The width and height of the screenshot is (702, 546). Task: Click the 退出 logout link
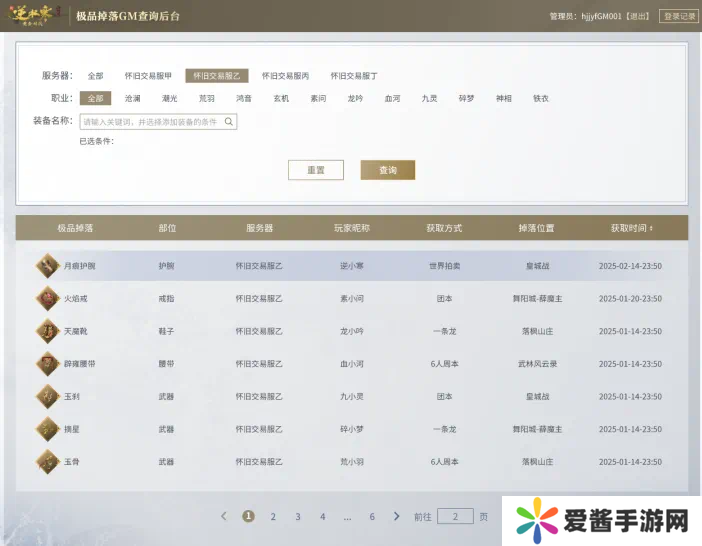point(638,16)
